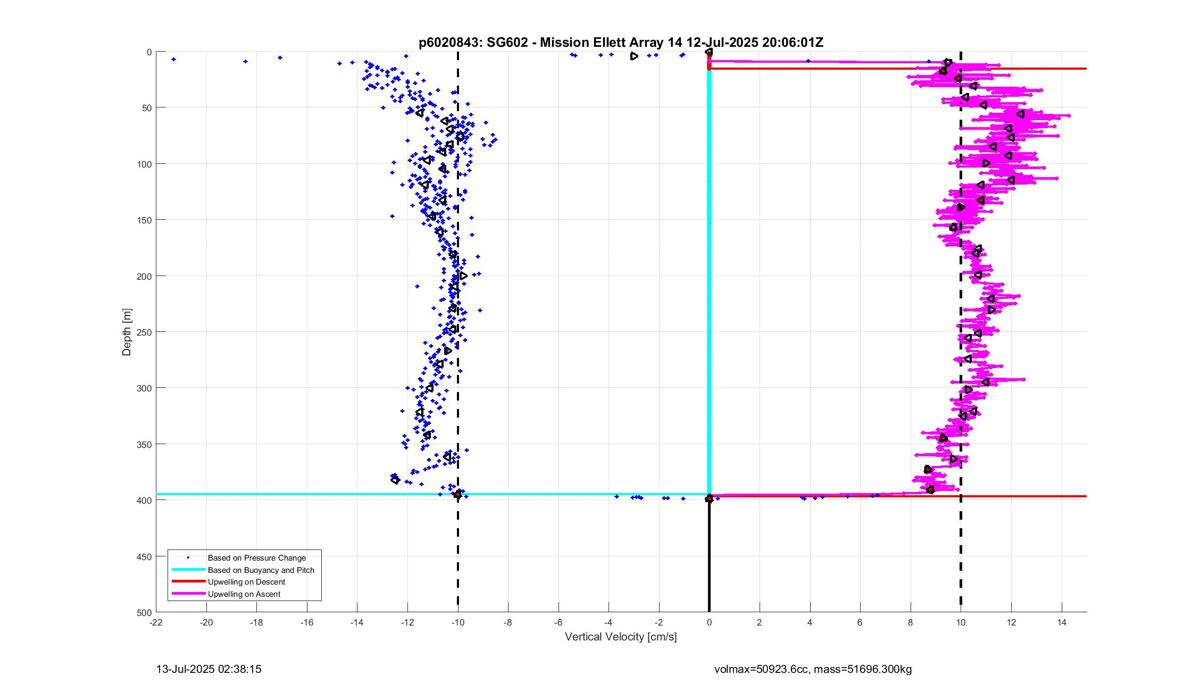The image size is (1200, 688).
Task: Click the '-4' velocity tick label
Action: (x=608, y=622)
